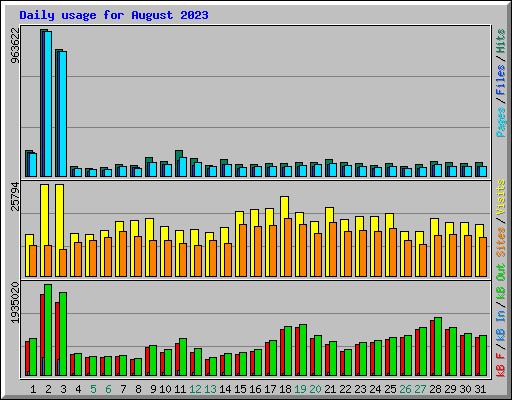Image resolution: width=512 pixels, height=400 pixels.
Task: Click day label 16 on the x-axis
Action: [x=255, y=389]
